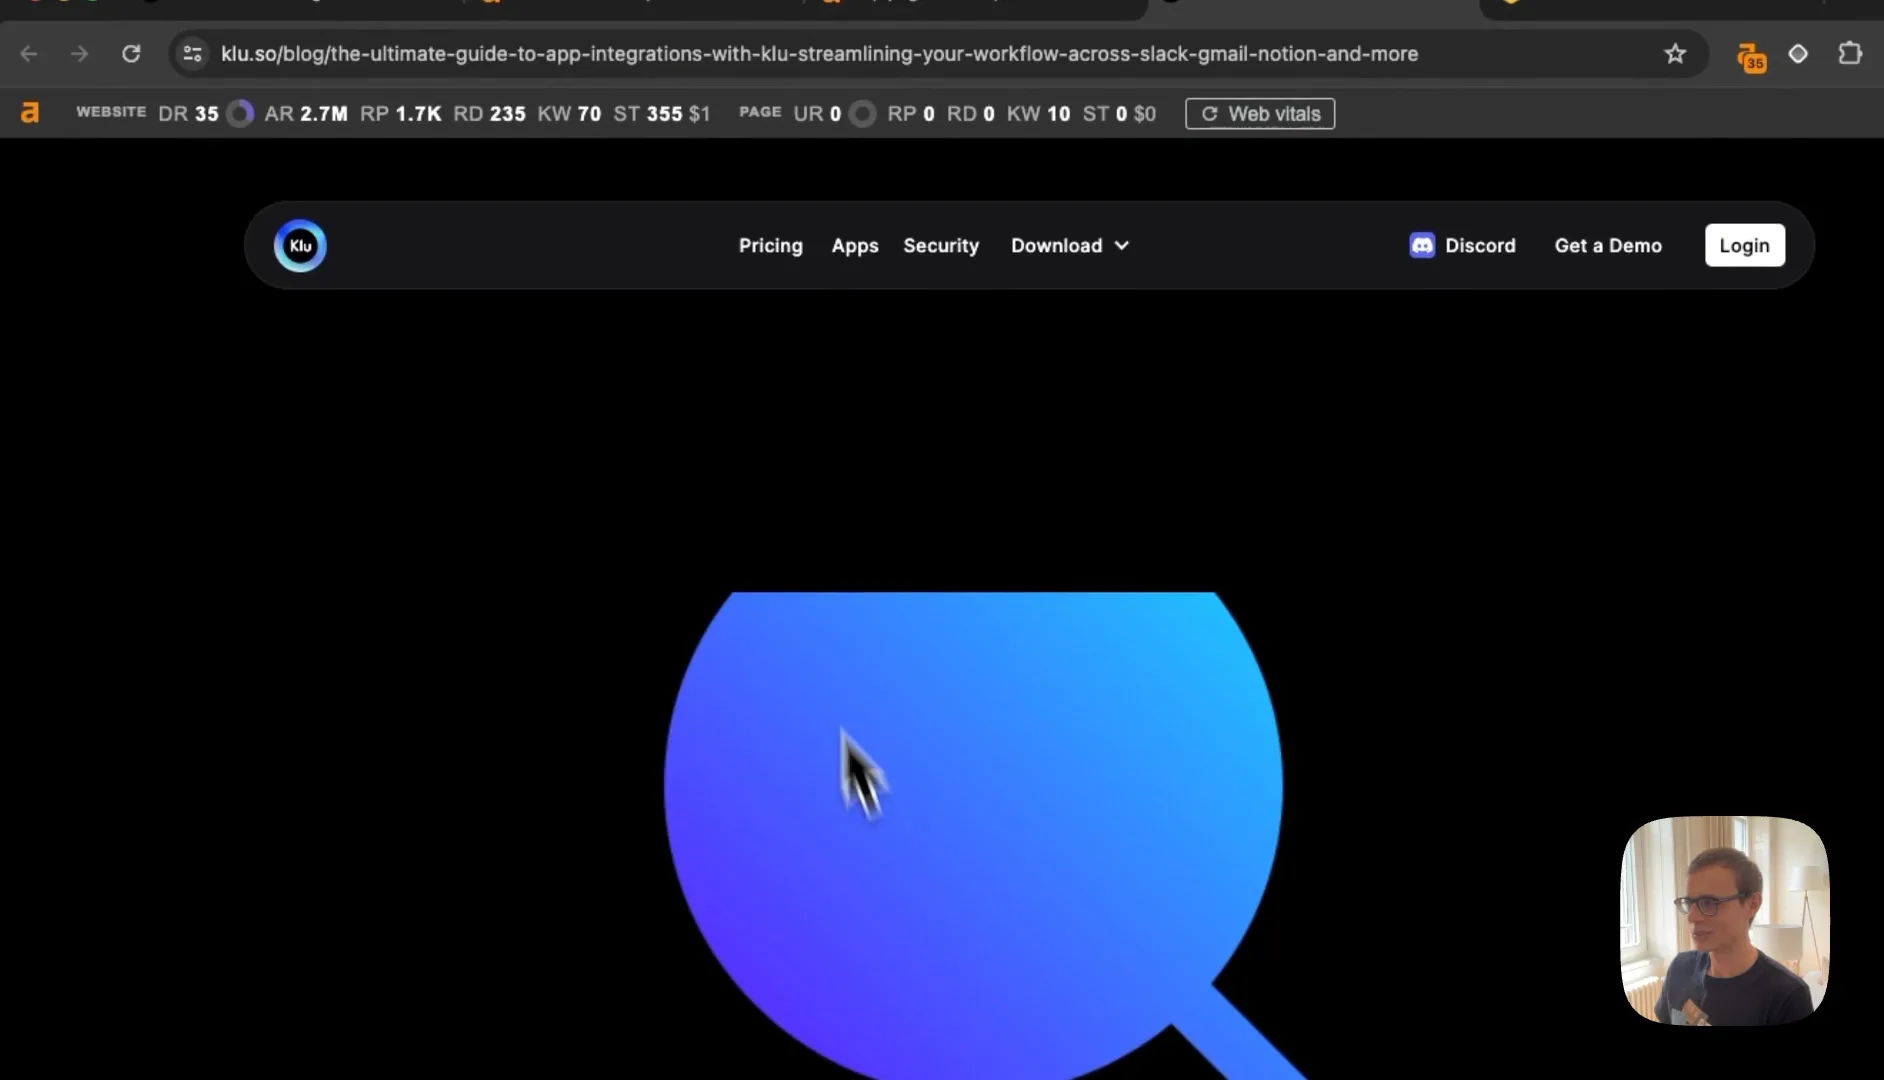Click the page UR 0 metric

[817, 114]
